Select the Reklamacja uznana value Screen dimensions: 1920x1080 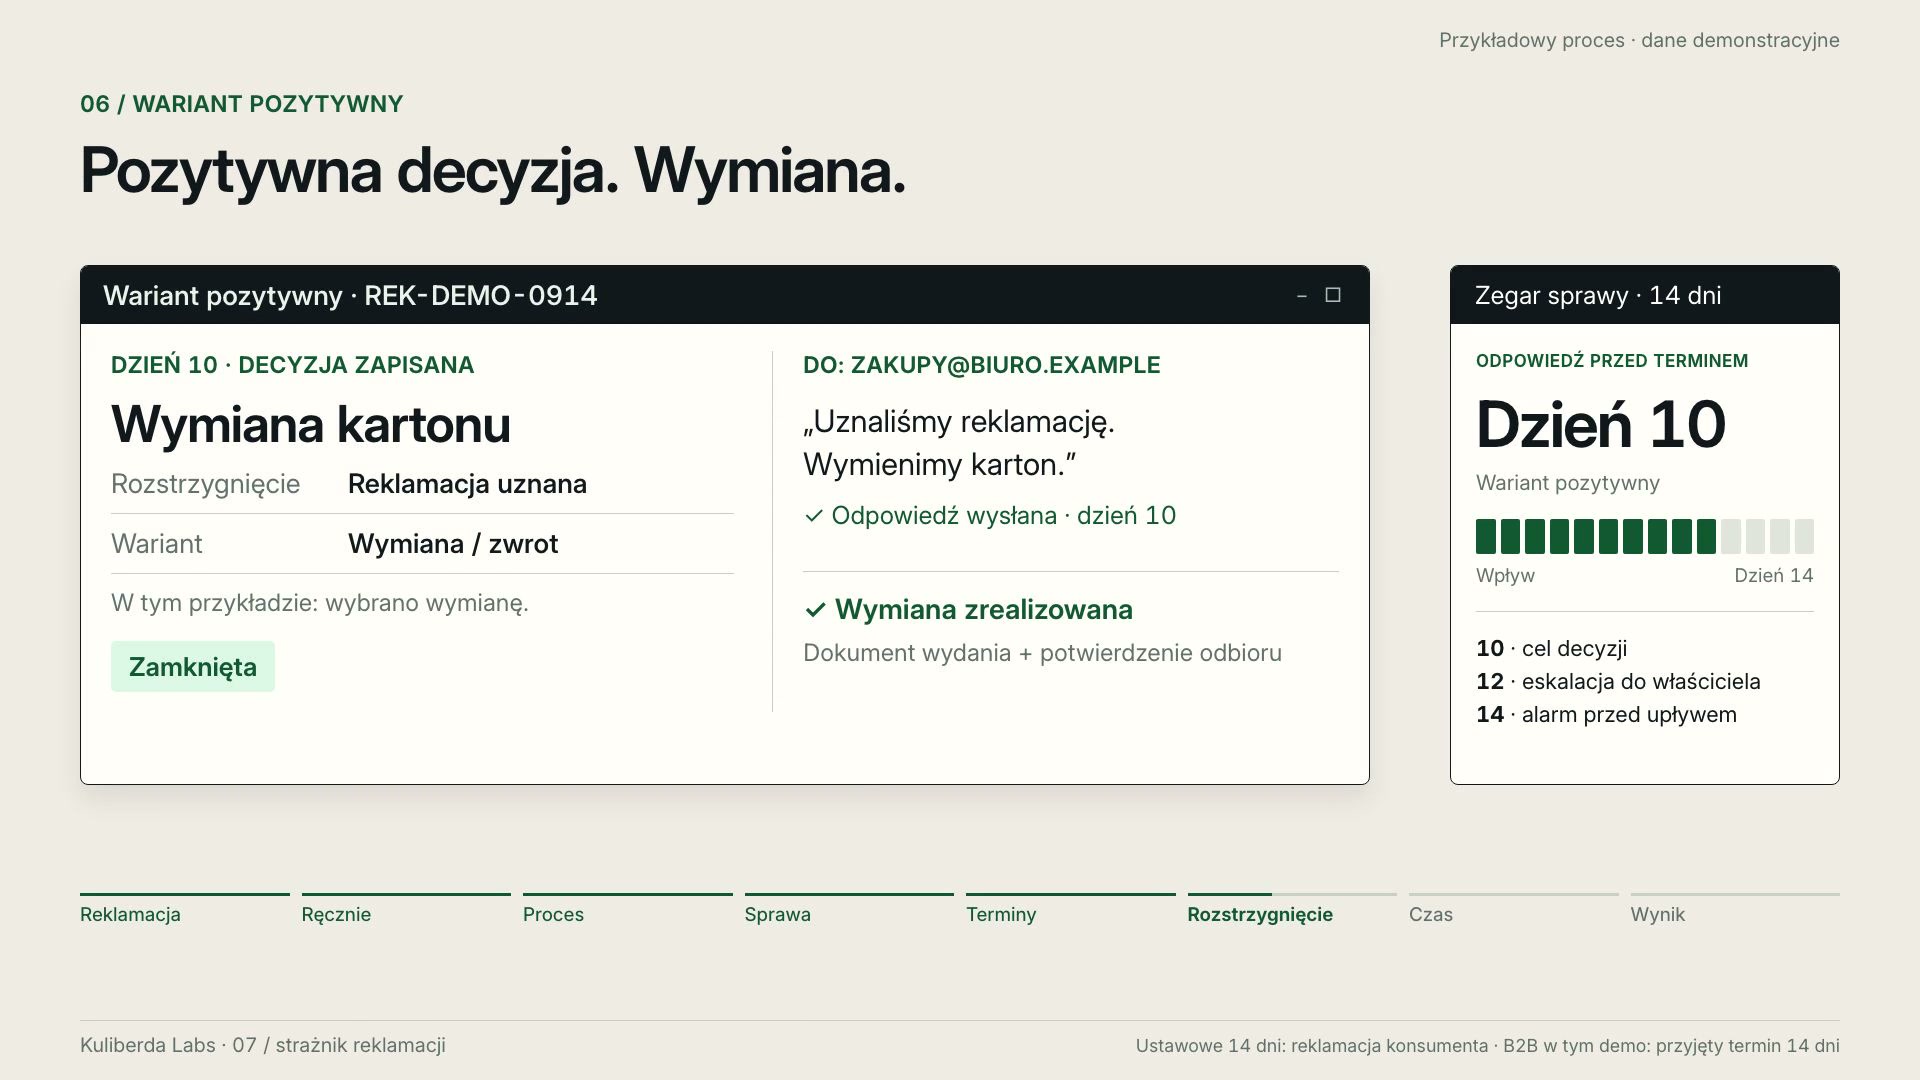click(x=467, y=484)
